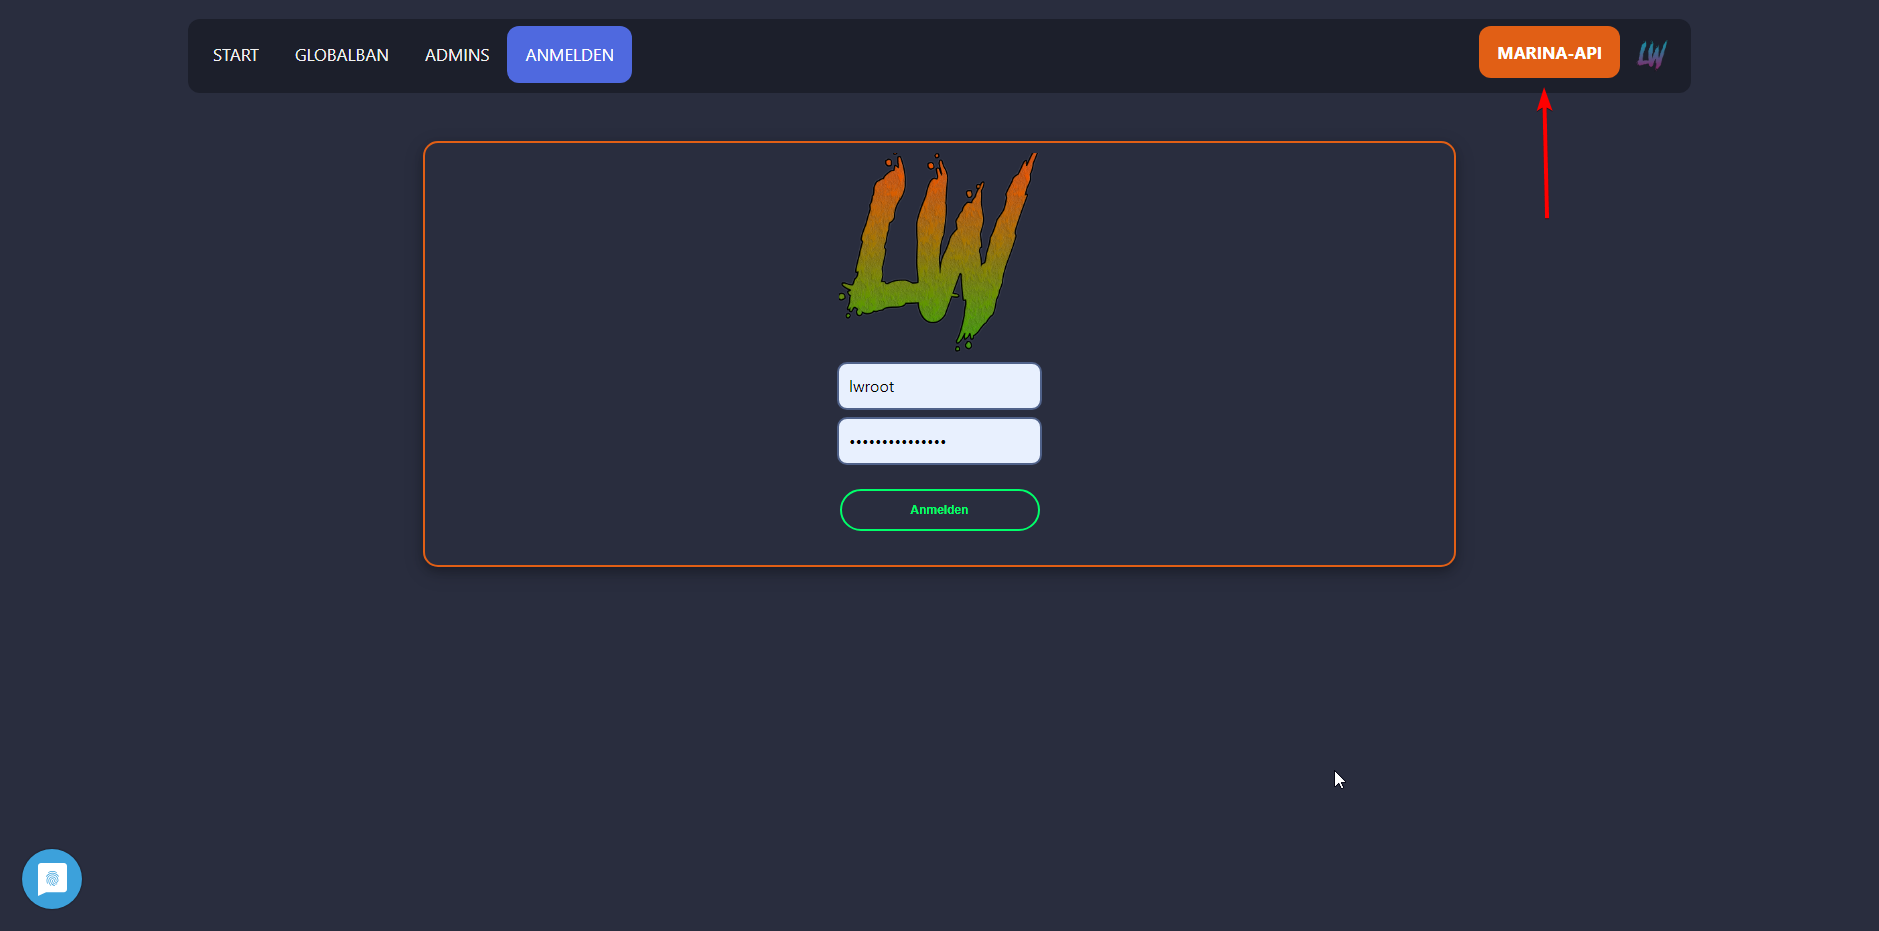Click the password dots input box
Screen dimensions: 1879x931
pyautogui.click(x=939, y=441)
